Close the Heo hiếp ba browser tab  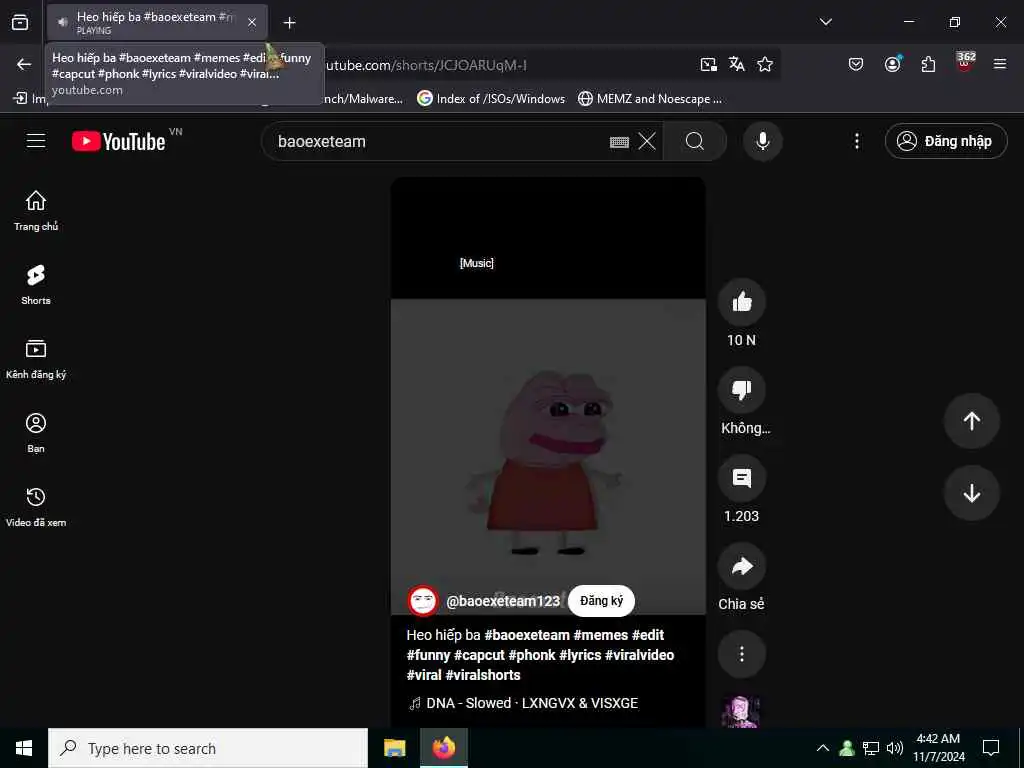[252, 22]
